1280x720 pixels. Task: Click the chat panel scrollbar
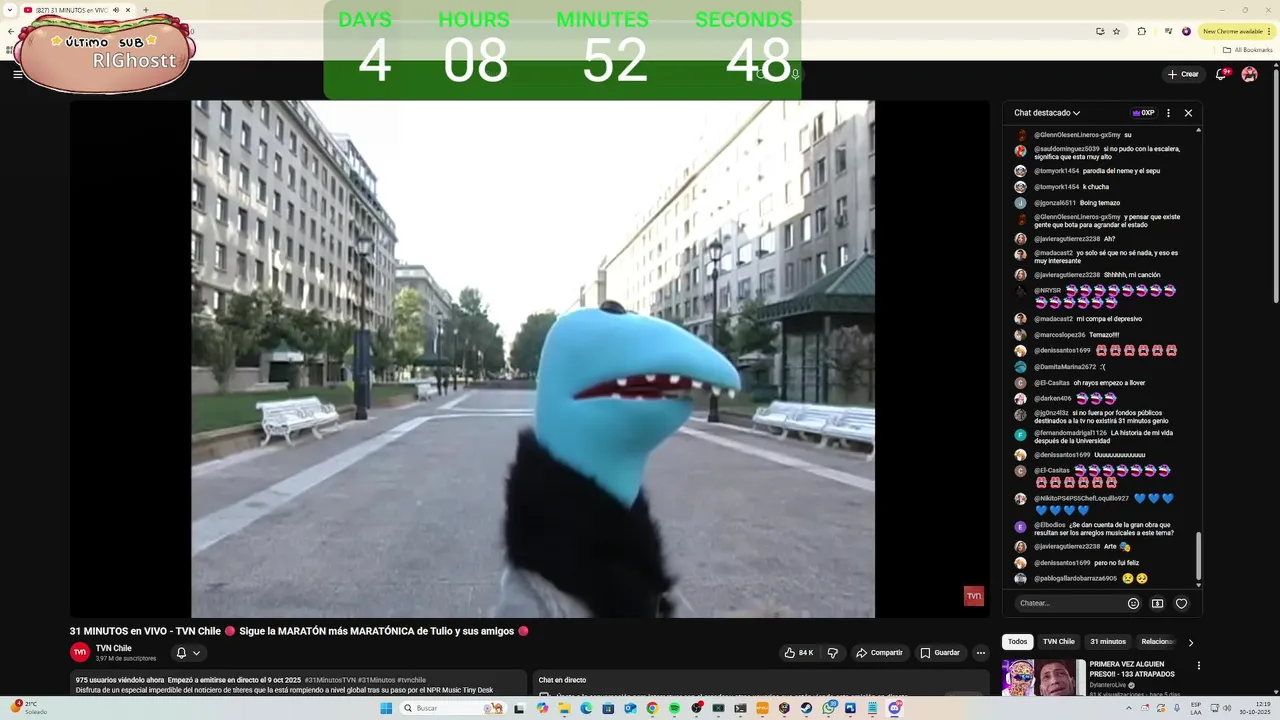(1198, 555)
